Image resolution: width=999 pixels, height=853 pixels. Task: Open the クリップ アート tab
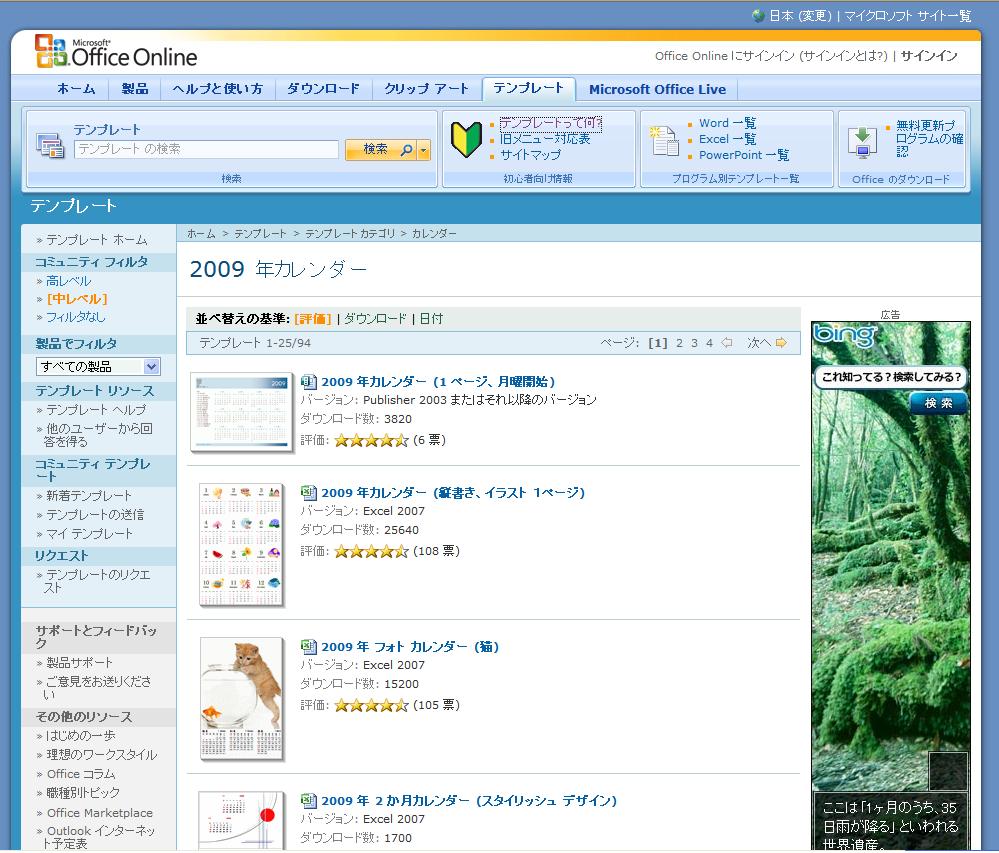[x=426, y=89]
